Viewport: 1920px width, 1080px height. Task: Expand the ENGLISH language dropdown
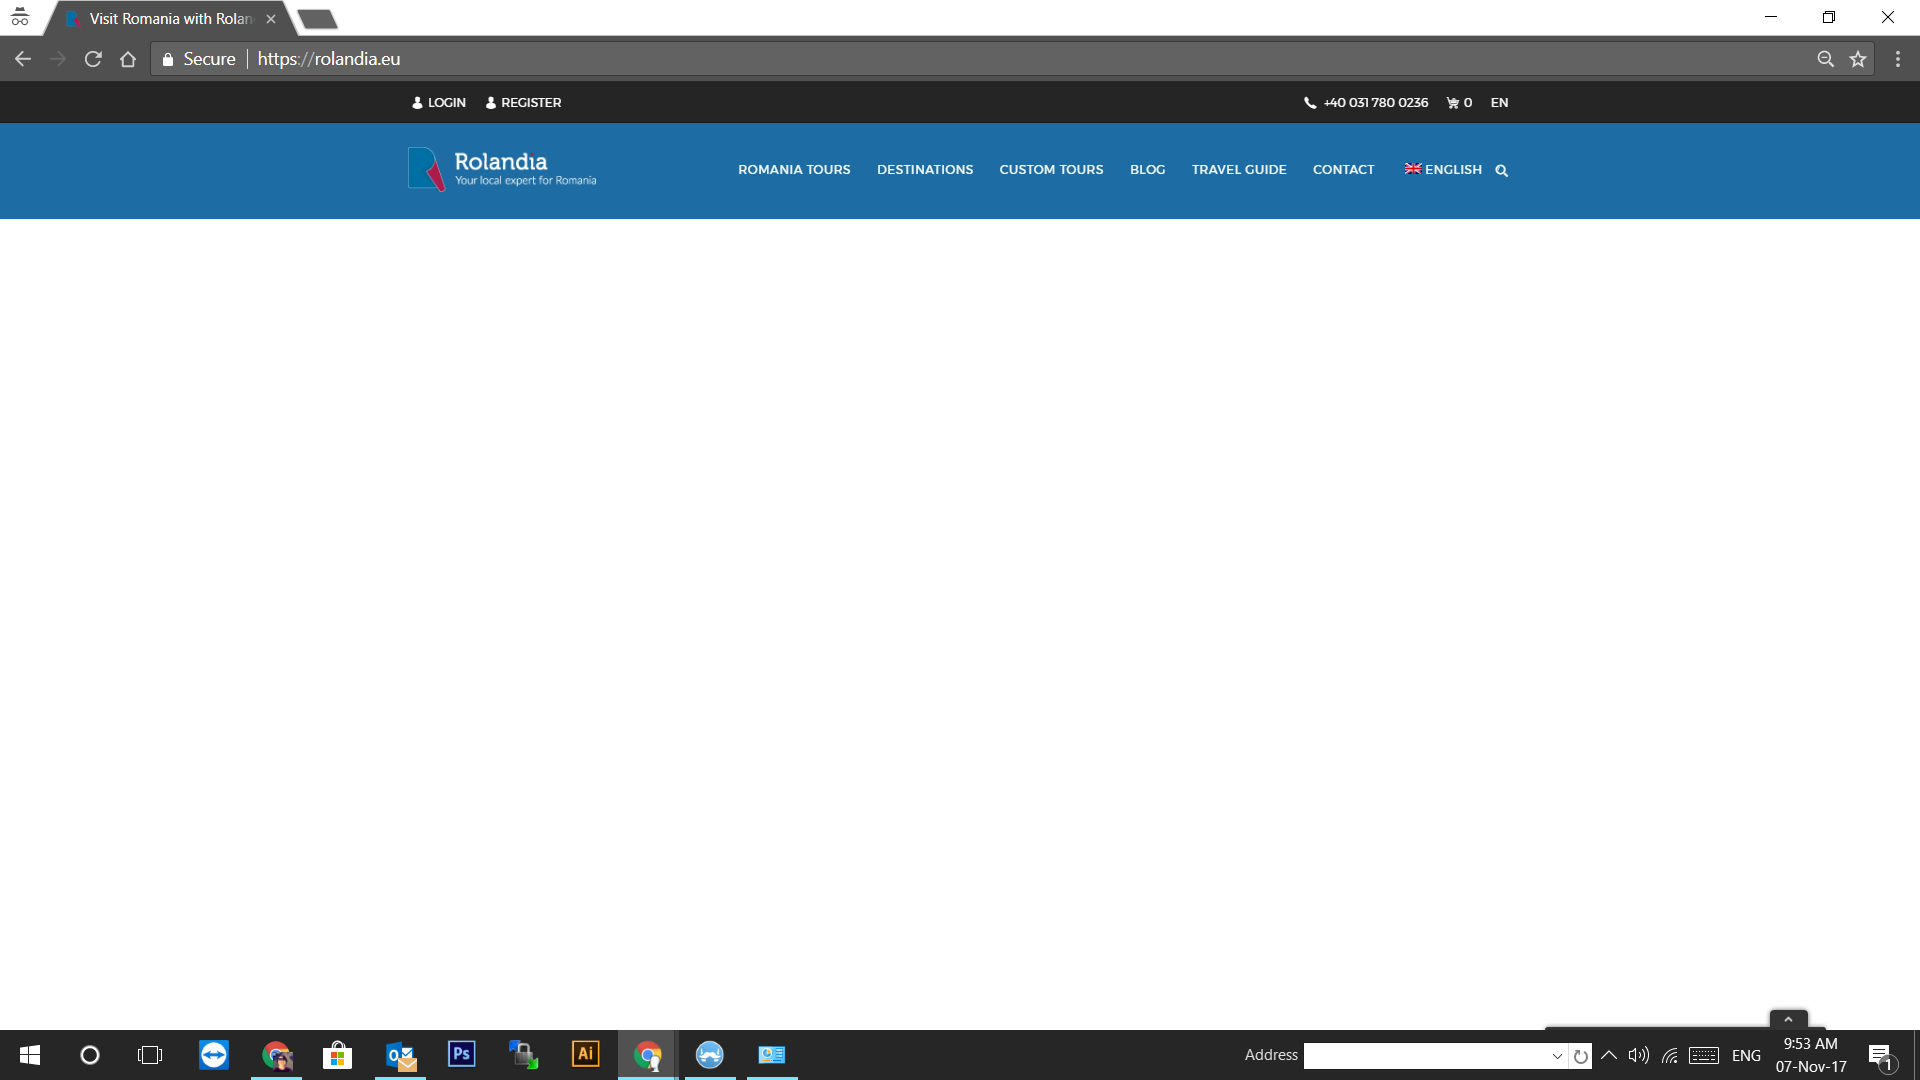click(x=1443, y=170)
